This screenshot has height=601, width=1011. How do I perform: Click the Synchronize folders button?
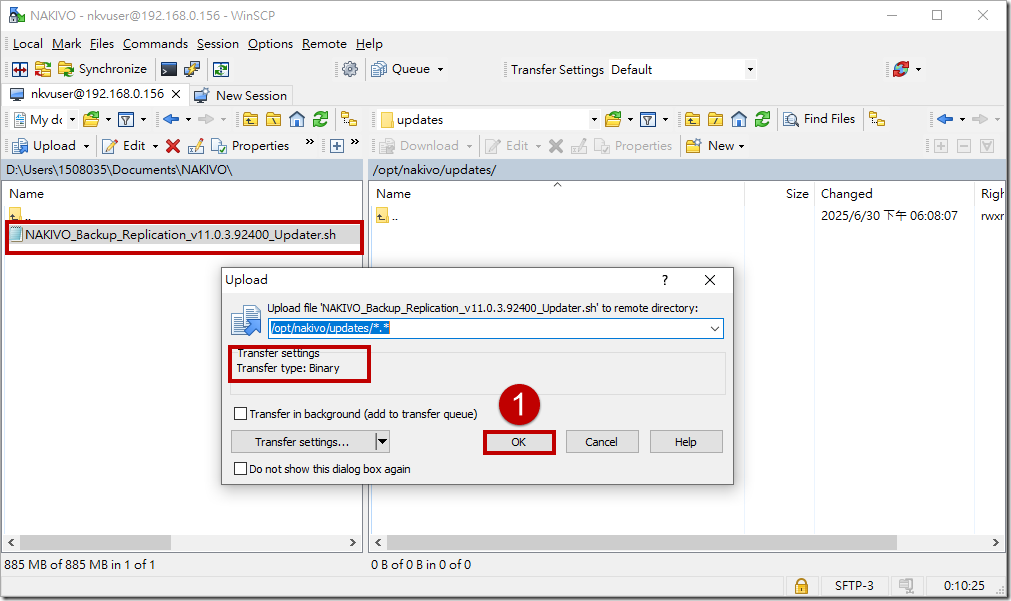point(103,69)
